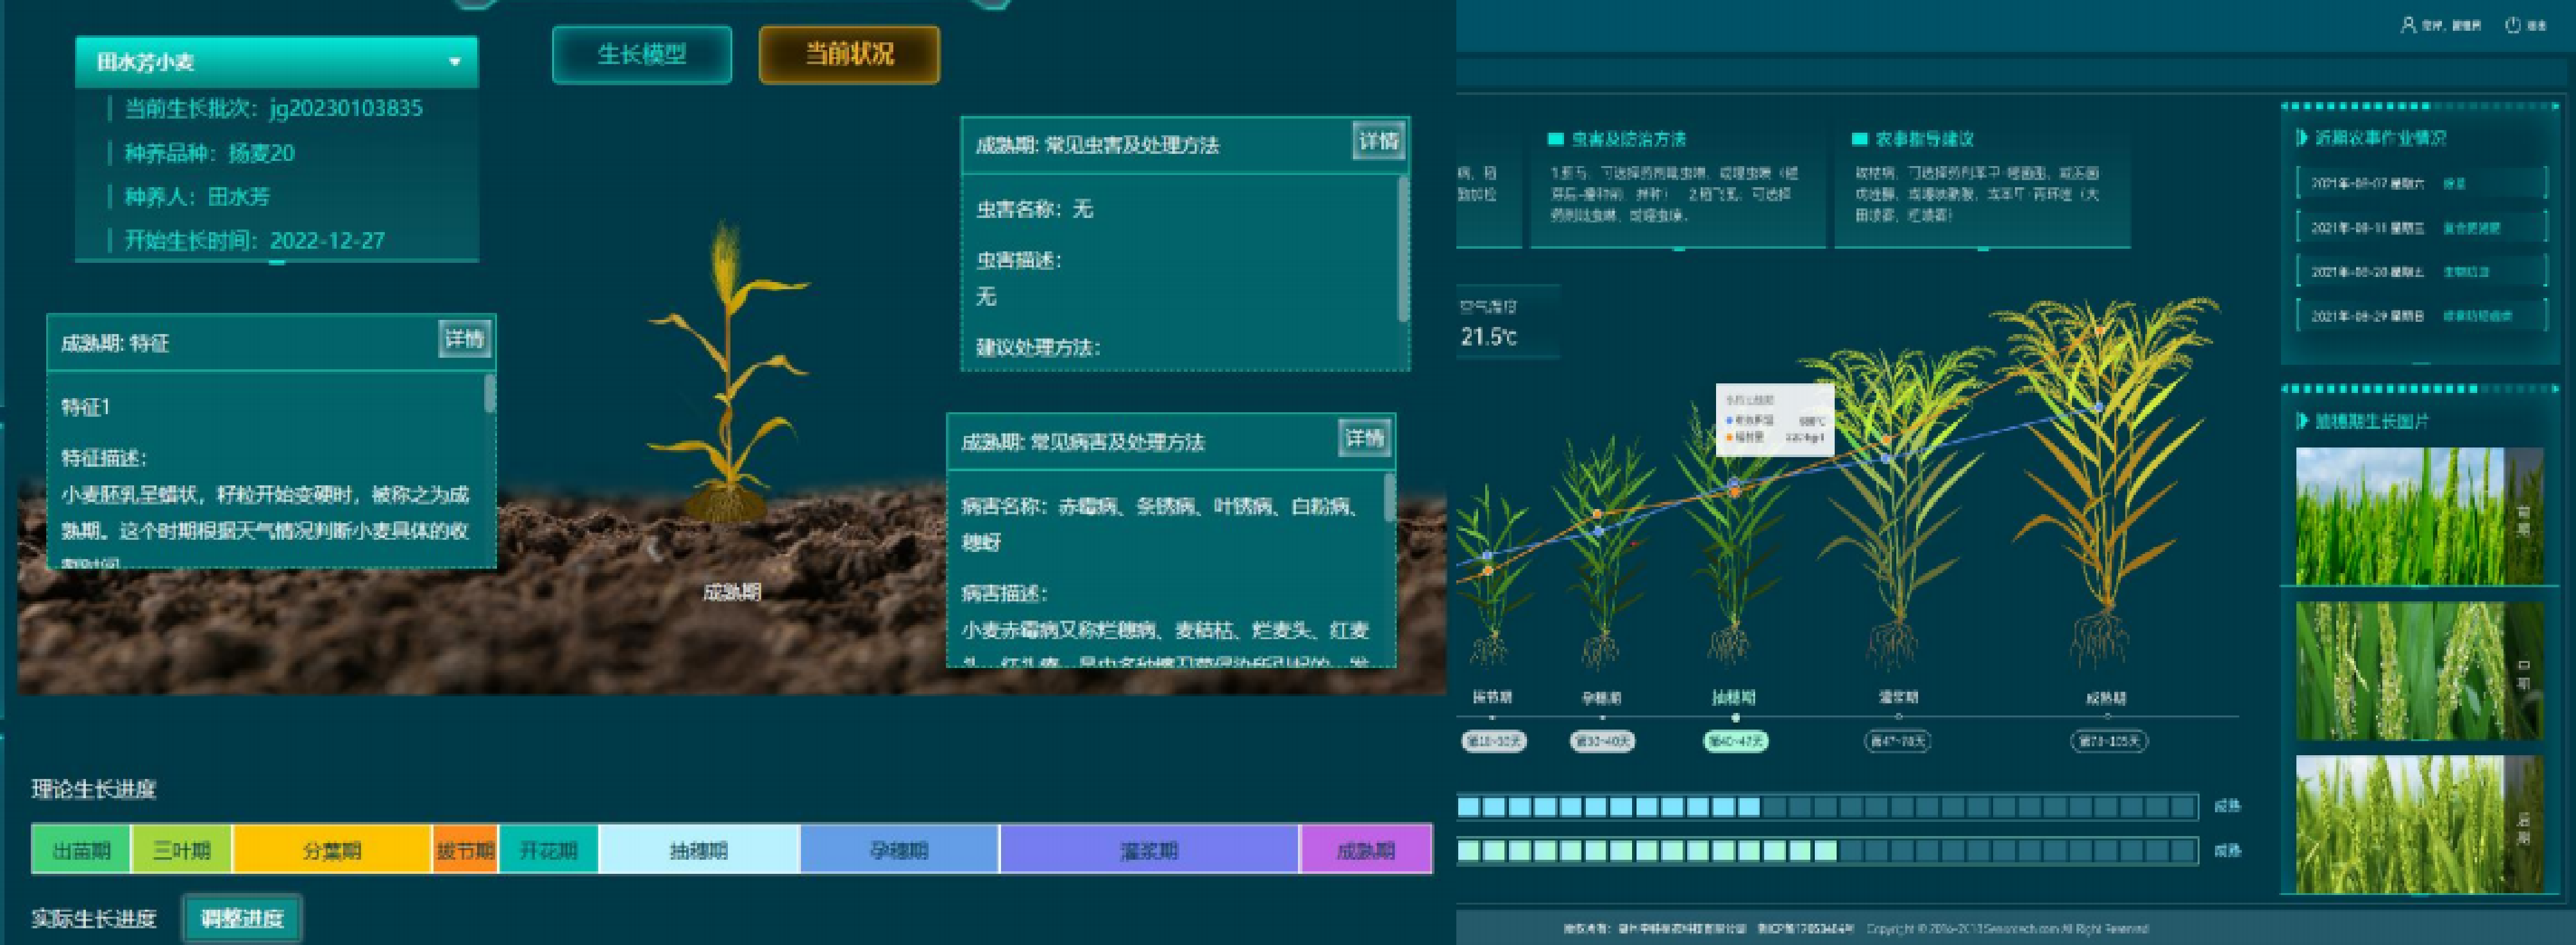
Task: Select the 第40~47天 timeline pill
Action: click(x=1735, y=741)
